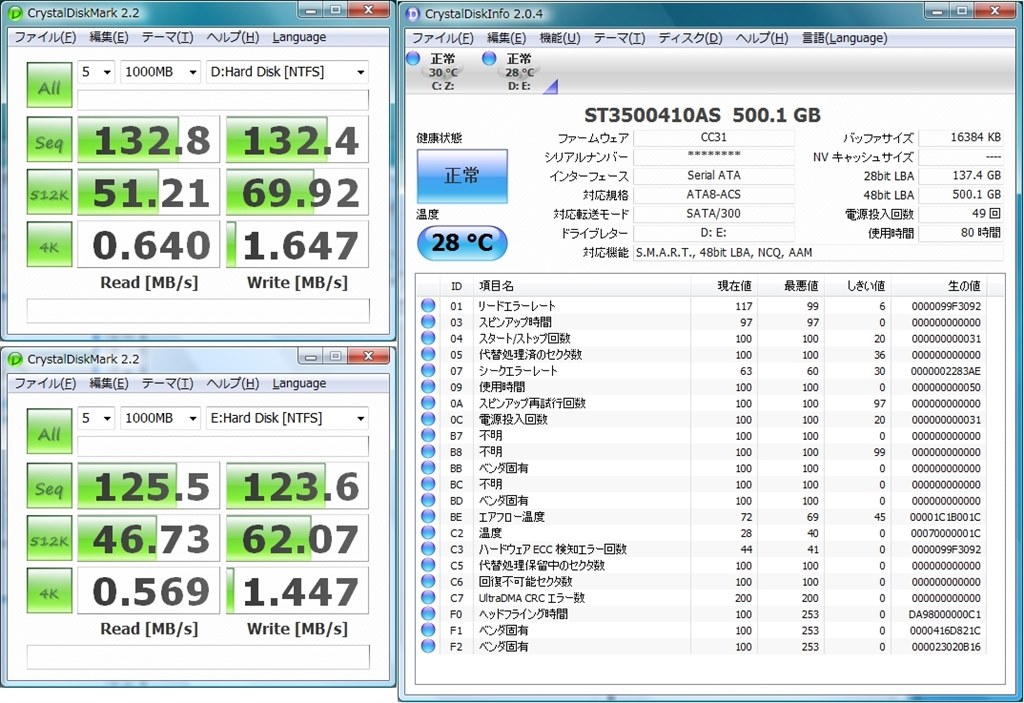1024x703 pixels.
Task: Click the ST3500410AS 500.1 GB model title
Action: [702, 116]
